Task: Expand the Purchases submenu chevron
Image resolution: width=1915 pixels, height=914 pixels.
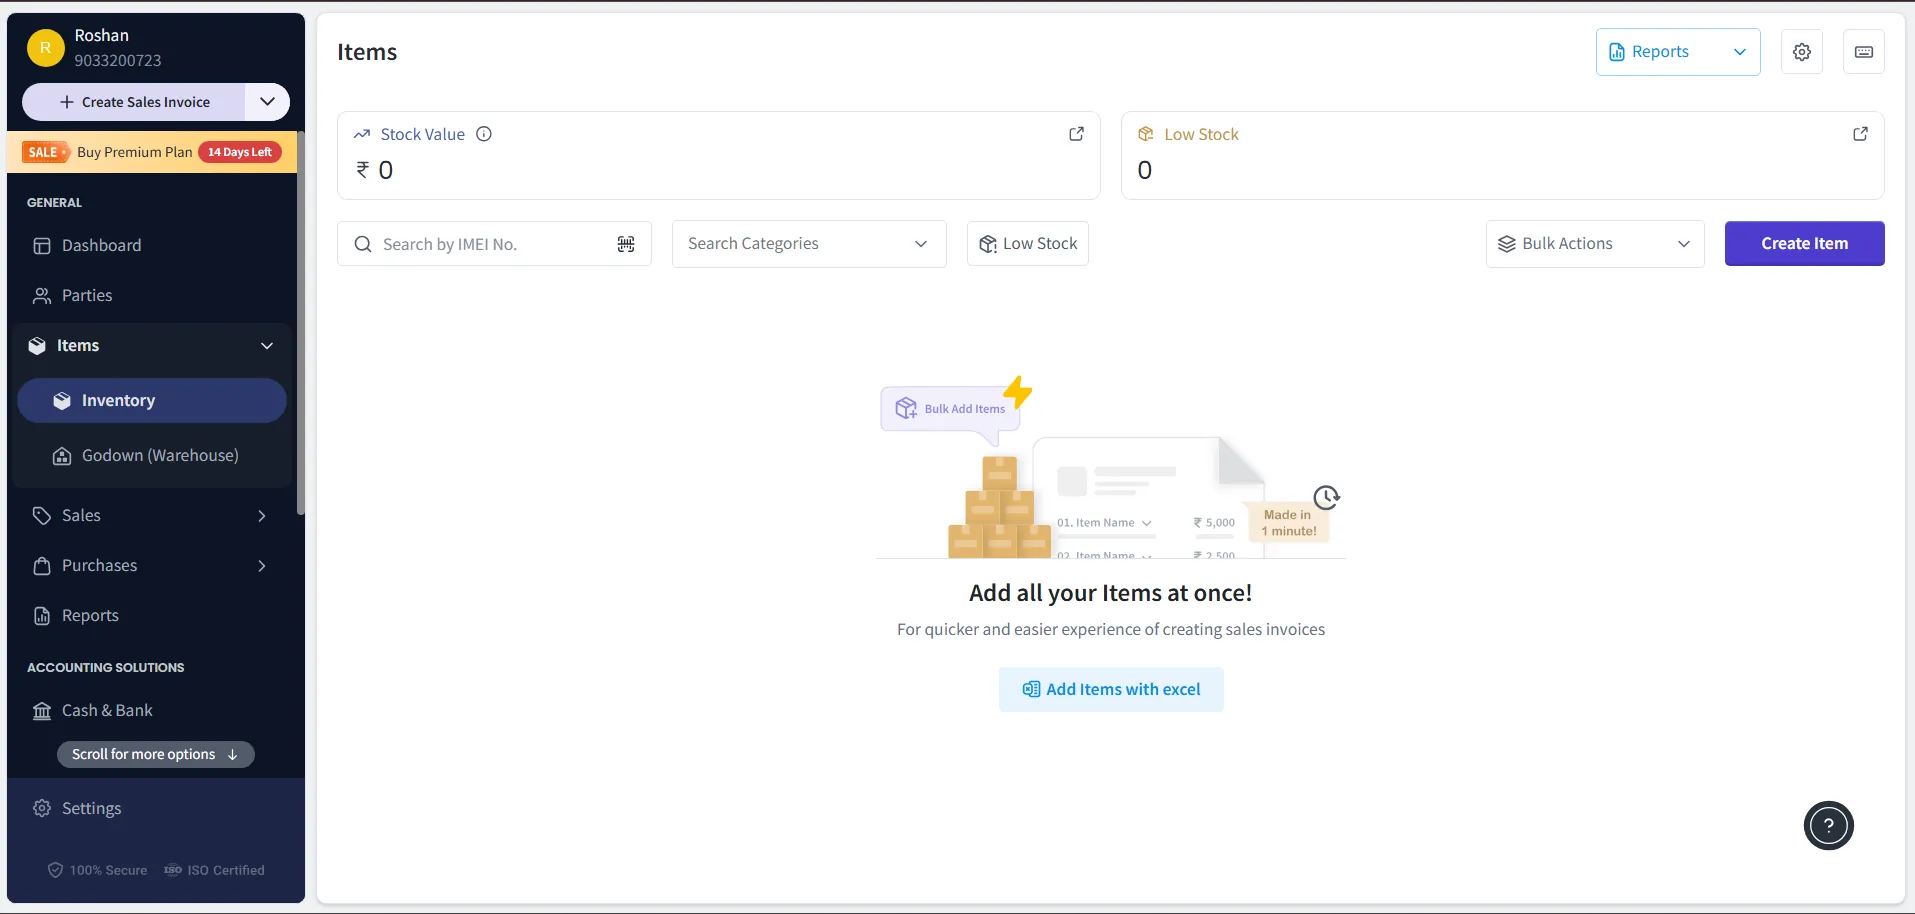Action: pyautogui.click(x=262, y=566)
